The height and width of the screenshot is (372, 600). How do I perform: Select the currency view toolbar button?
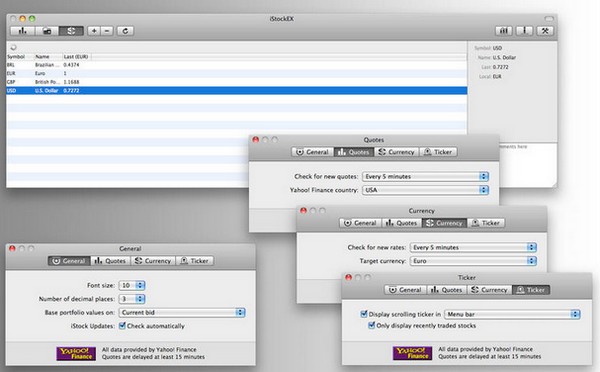(x=71, y=31)
